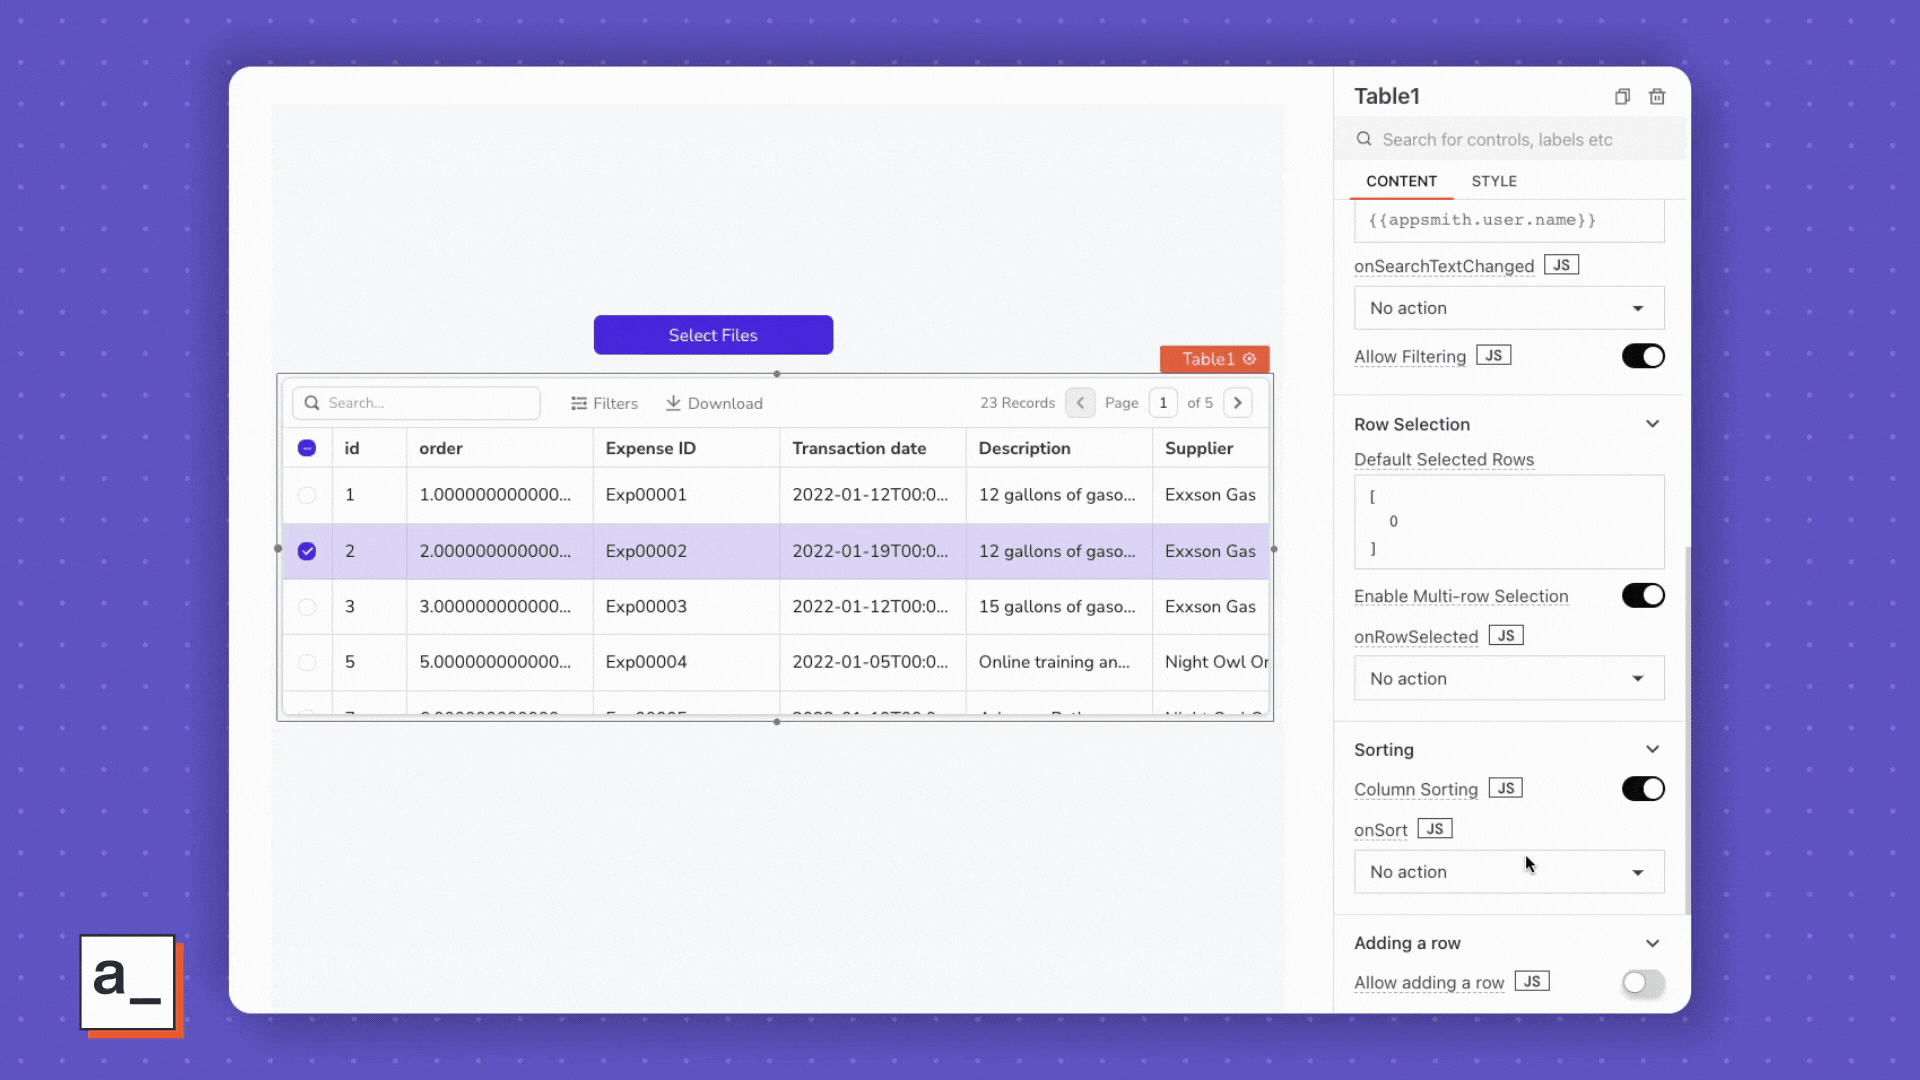
Task: Go to next table page arrow
Action: [x=1237, y=403]
